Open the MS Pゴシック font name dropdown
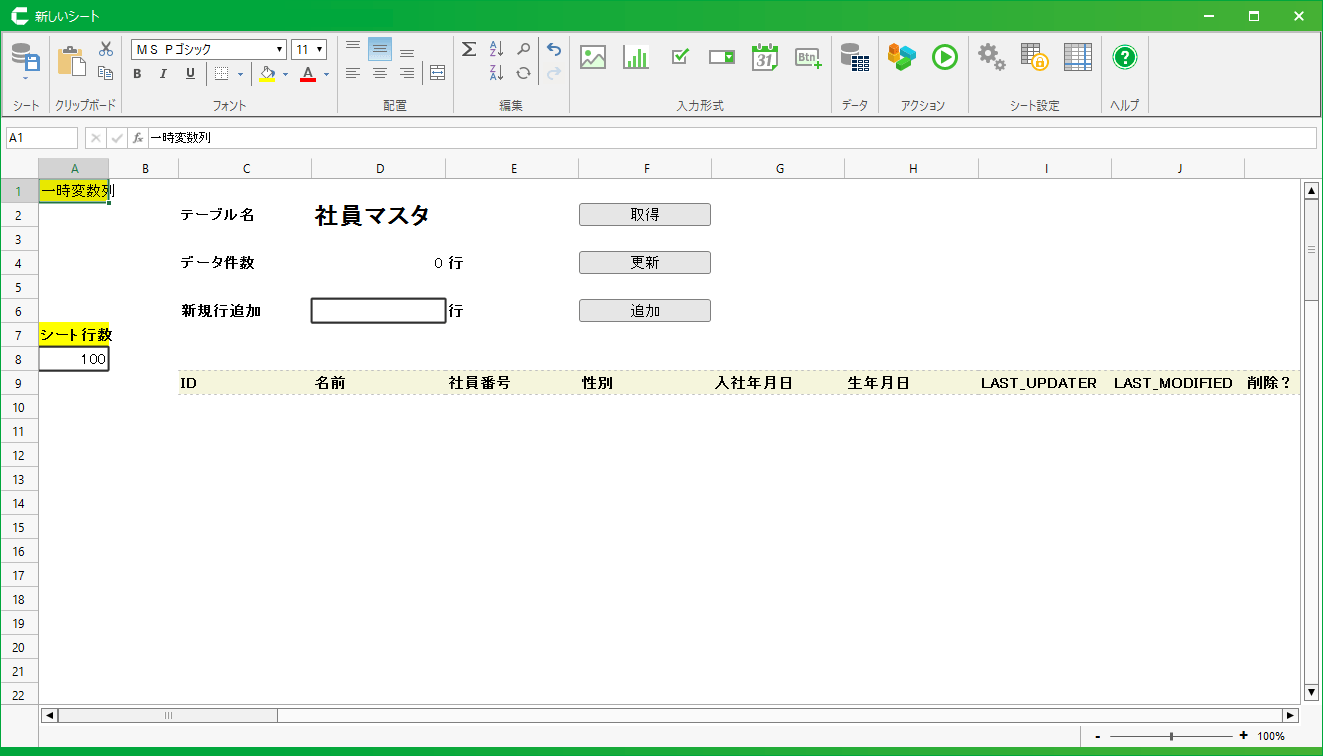Viewport: 1323px width, 756px height. (280, 50)
